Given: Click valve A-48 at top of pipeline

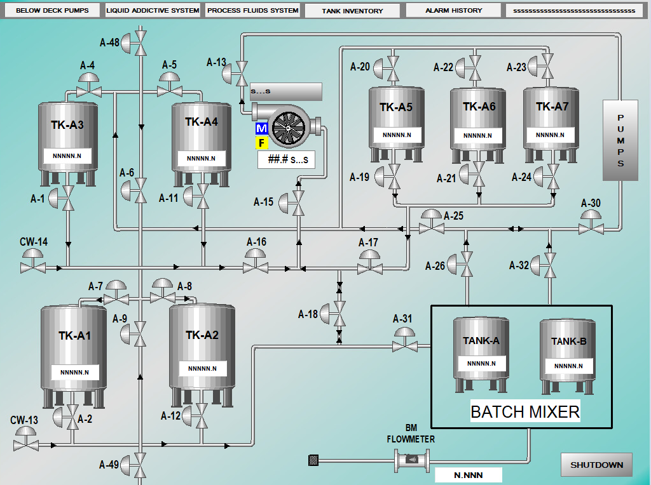Looking at the screenshot, I should pyautogui.click(x=141, y=43).
